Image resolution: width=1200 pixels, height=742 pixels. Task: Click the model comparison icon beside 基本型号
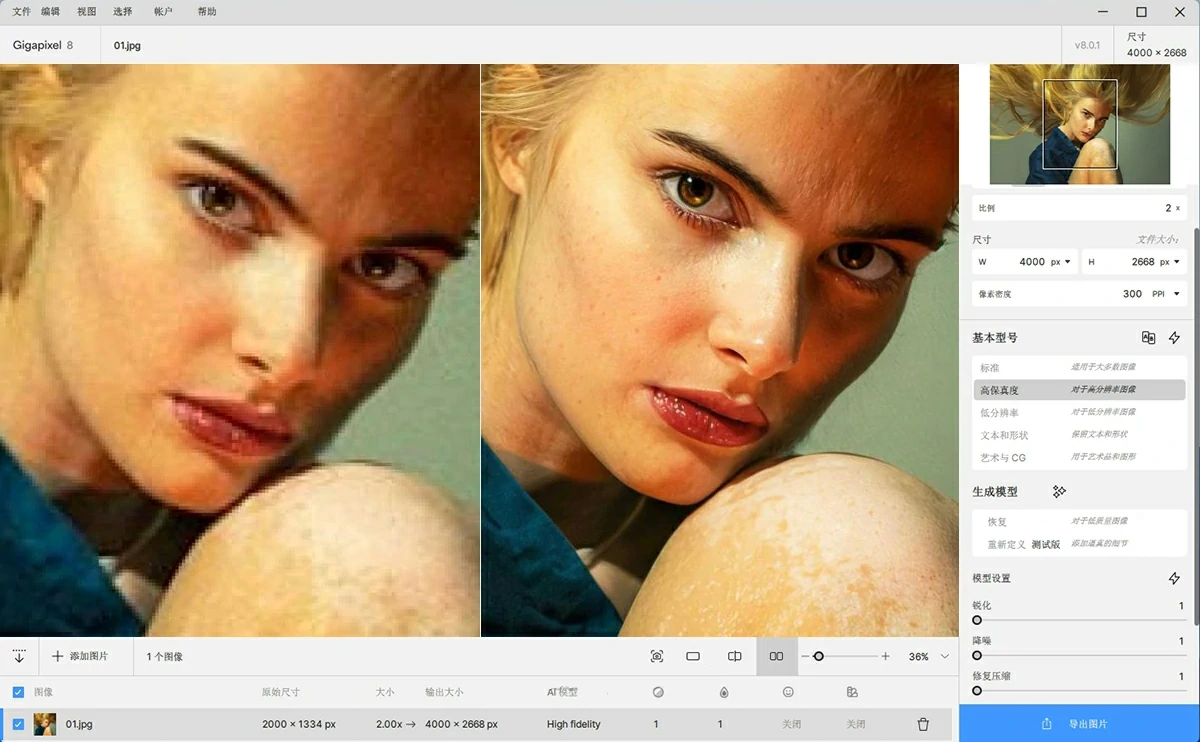tap(1148, 338)
